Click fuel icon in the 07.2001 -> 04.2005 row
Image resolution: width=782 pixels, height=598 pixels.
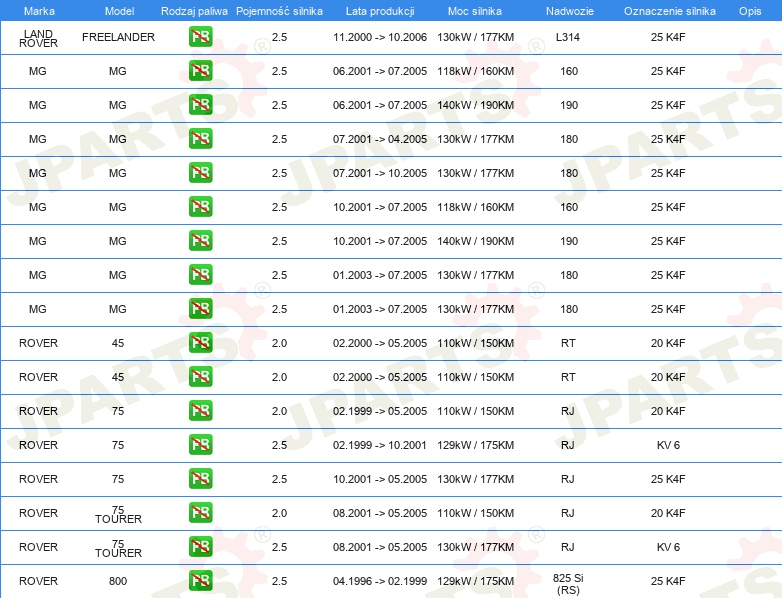click(200, 139)
